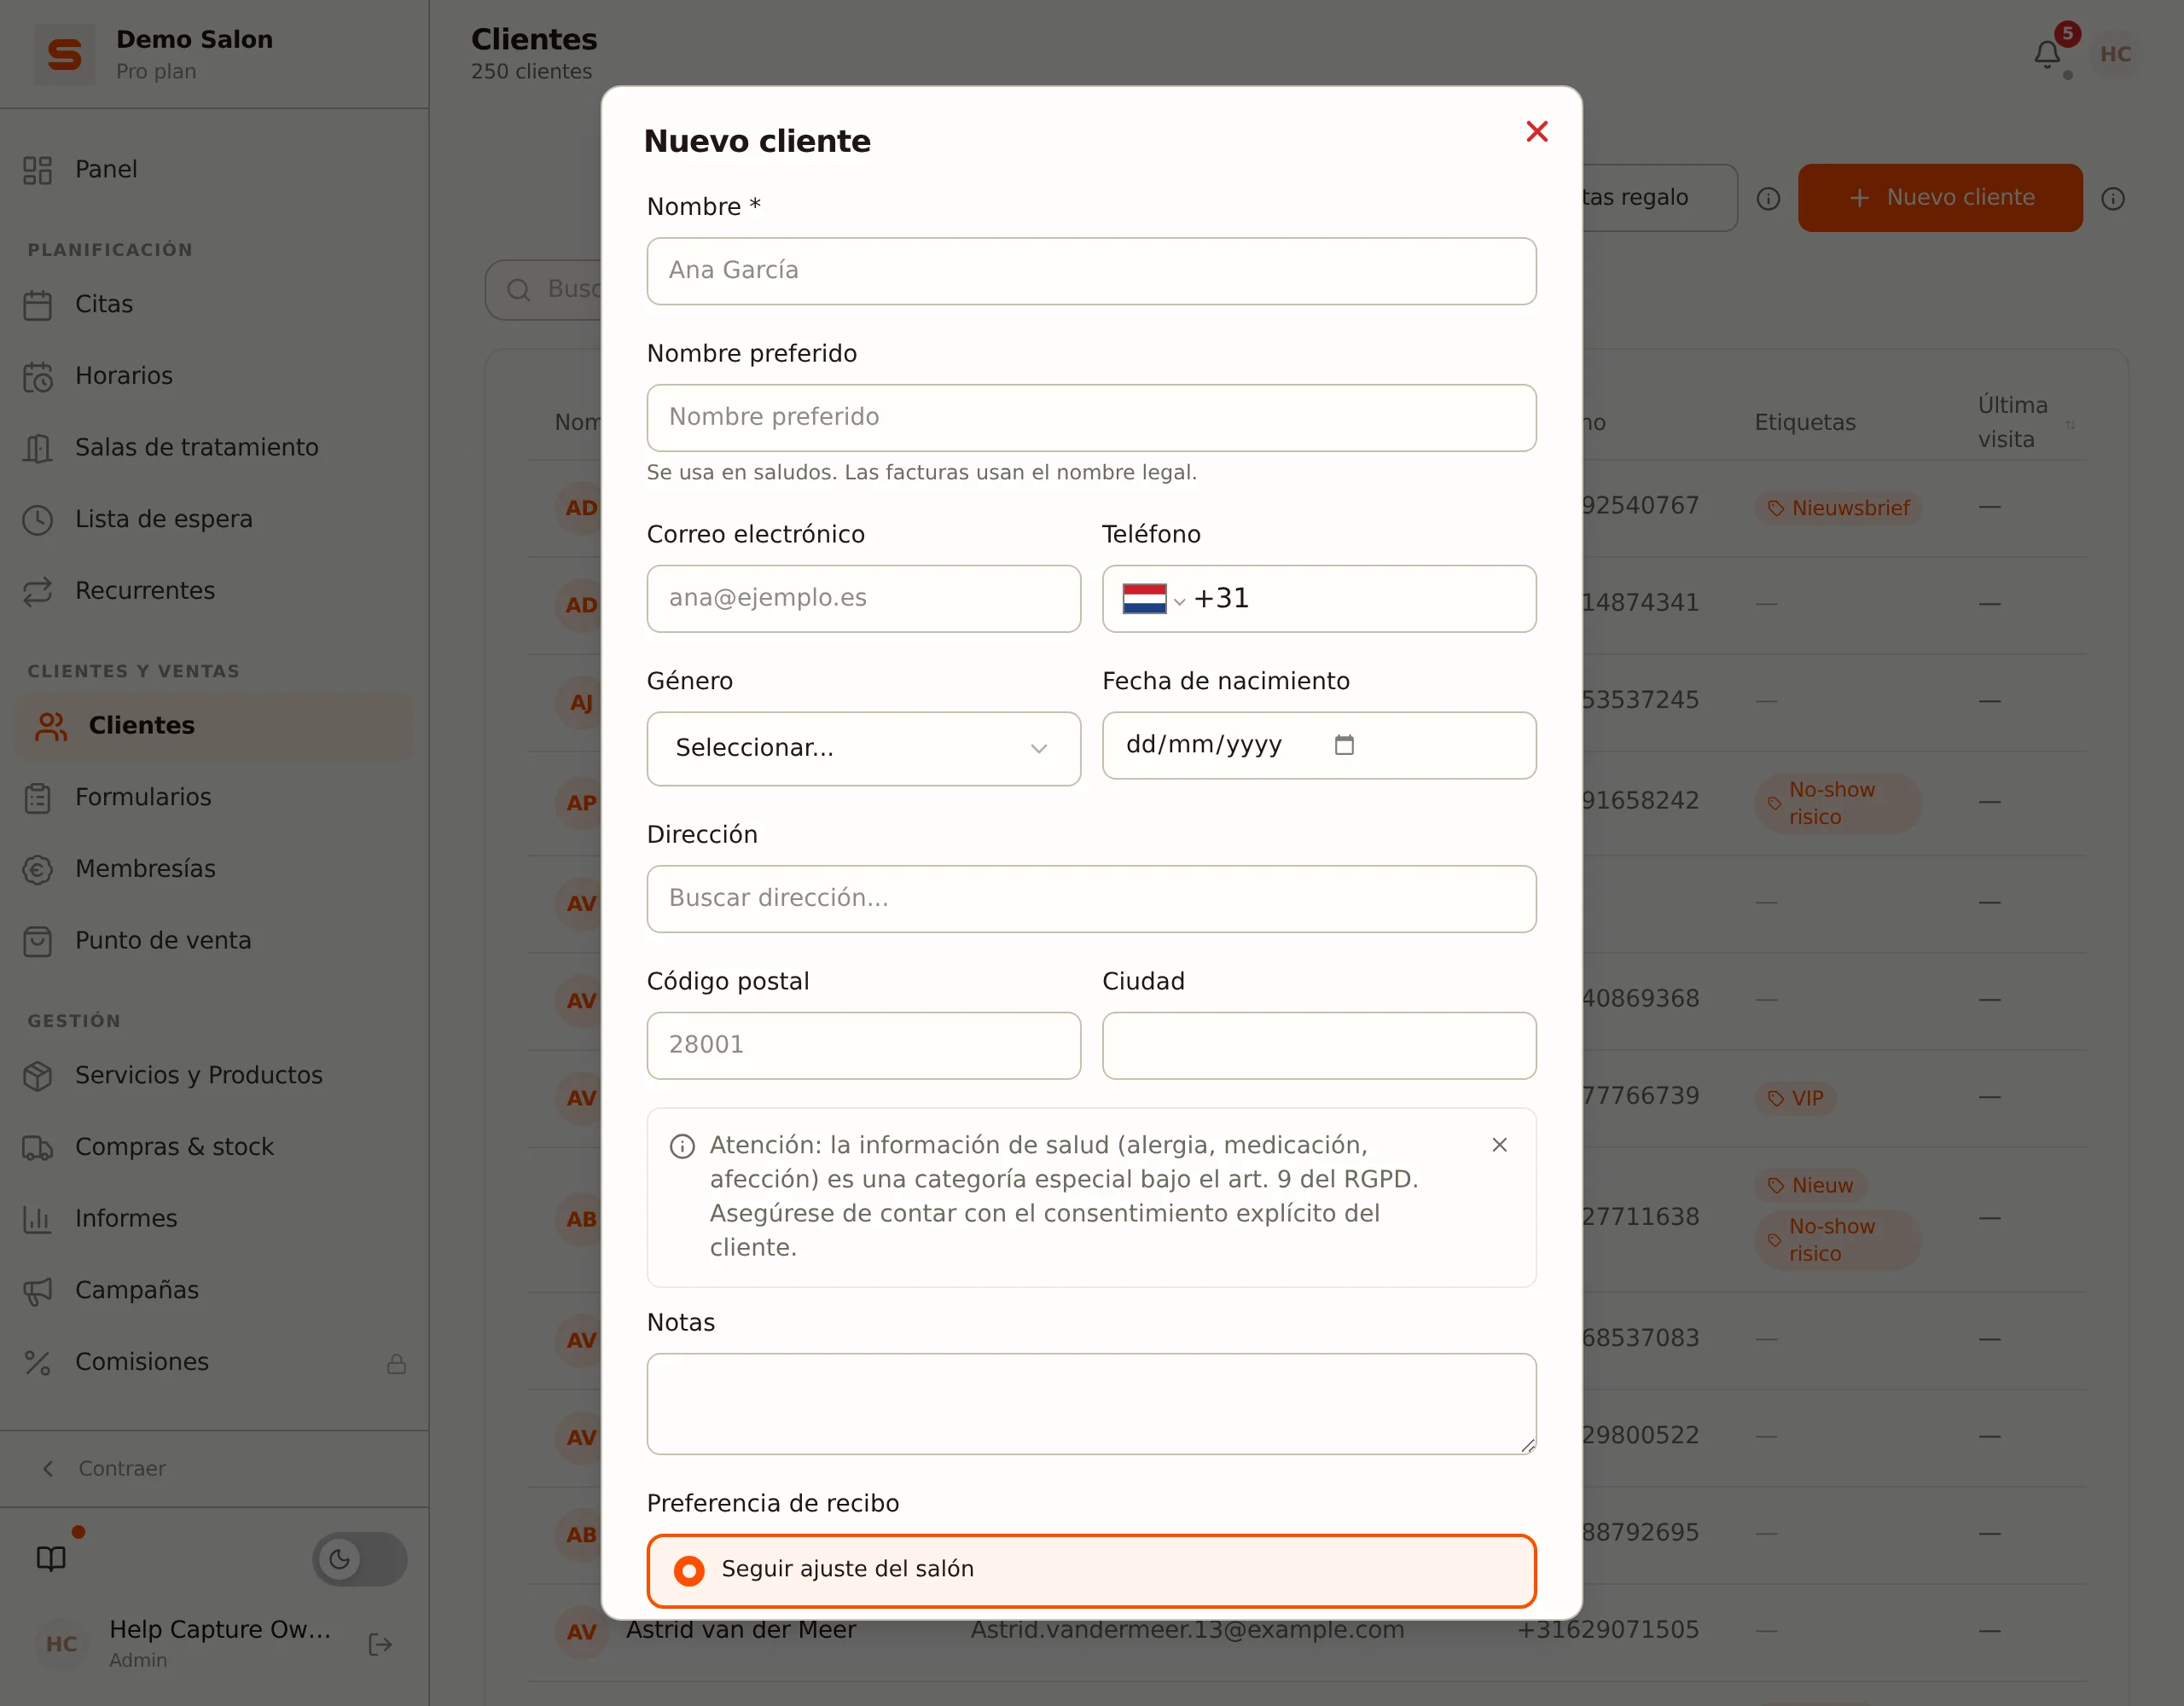Open the help book icon

click(51, 1558)
